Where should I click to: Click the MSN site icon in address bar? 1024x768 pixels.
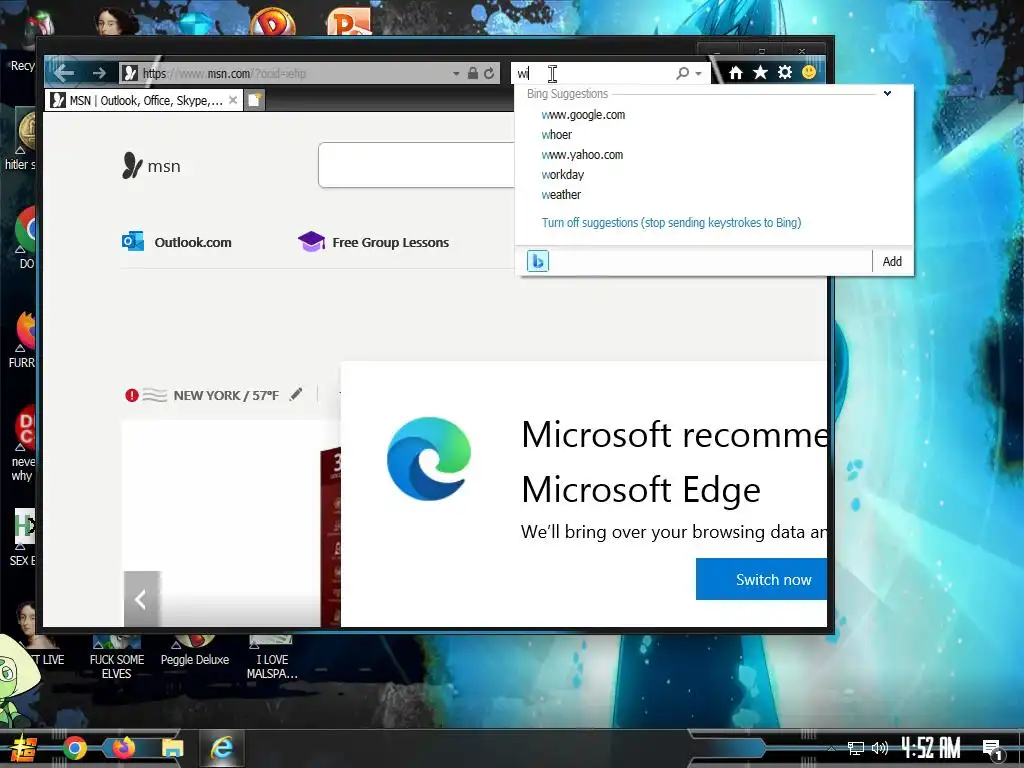130,73
